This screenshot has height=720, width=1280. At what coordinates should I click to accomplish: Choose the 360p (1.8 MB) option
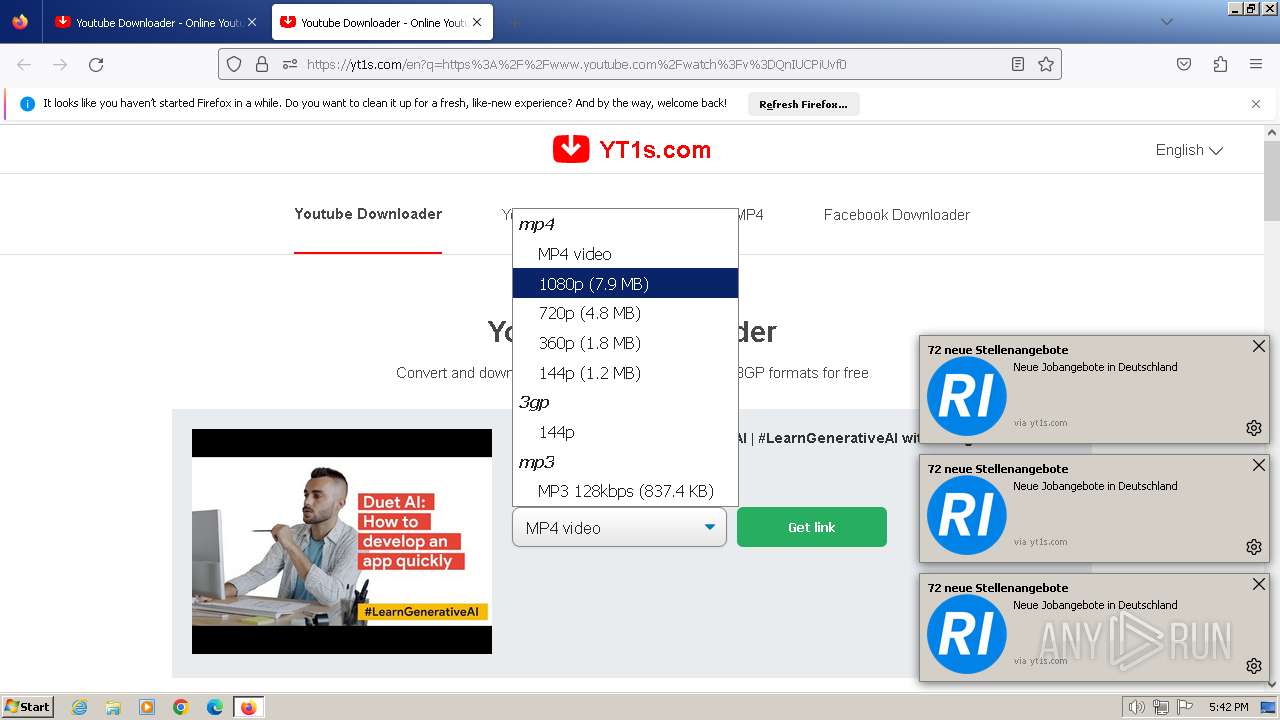625,343
